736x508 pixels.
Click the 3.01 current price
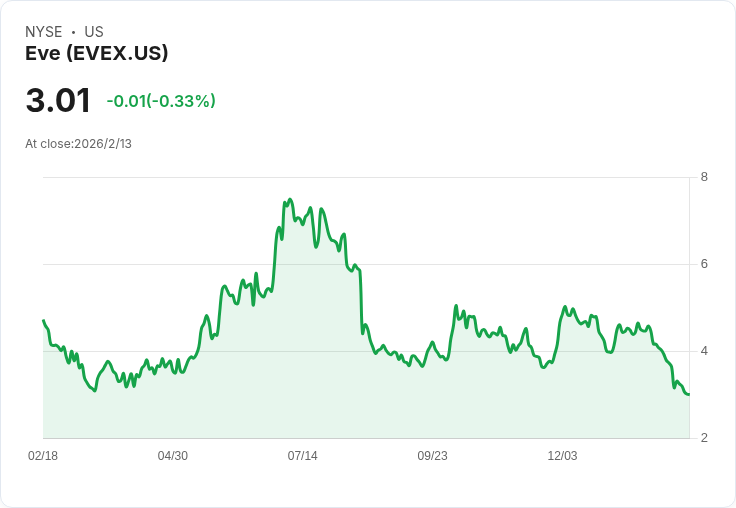[58, 101]
